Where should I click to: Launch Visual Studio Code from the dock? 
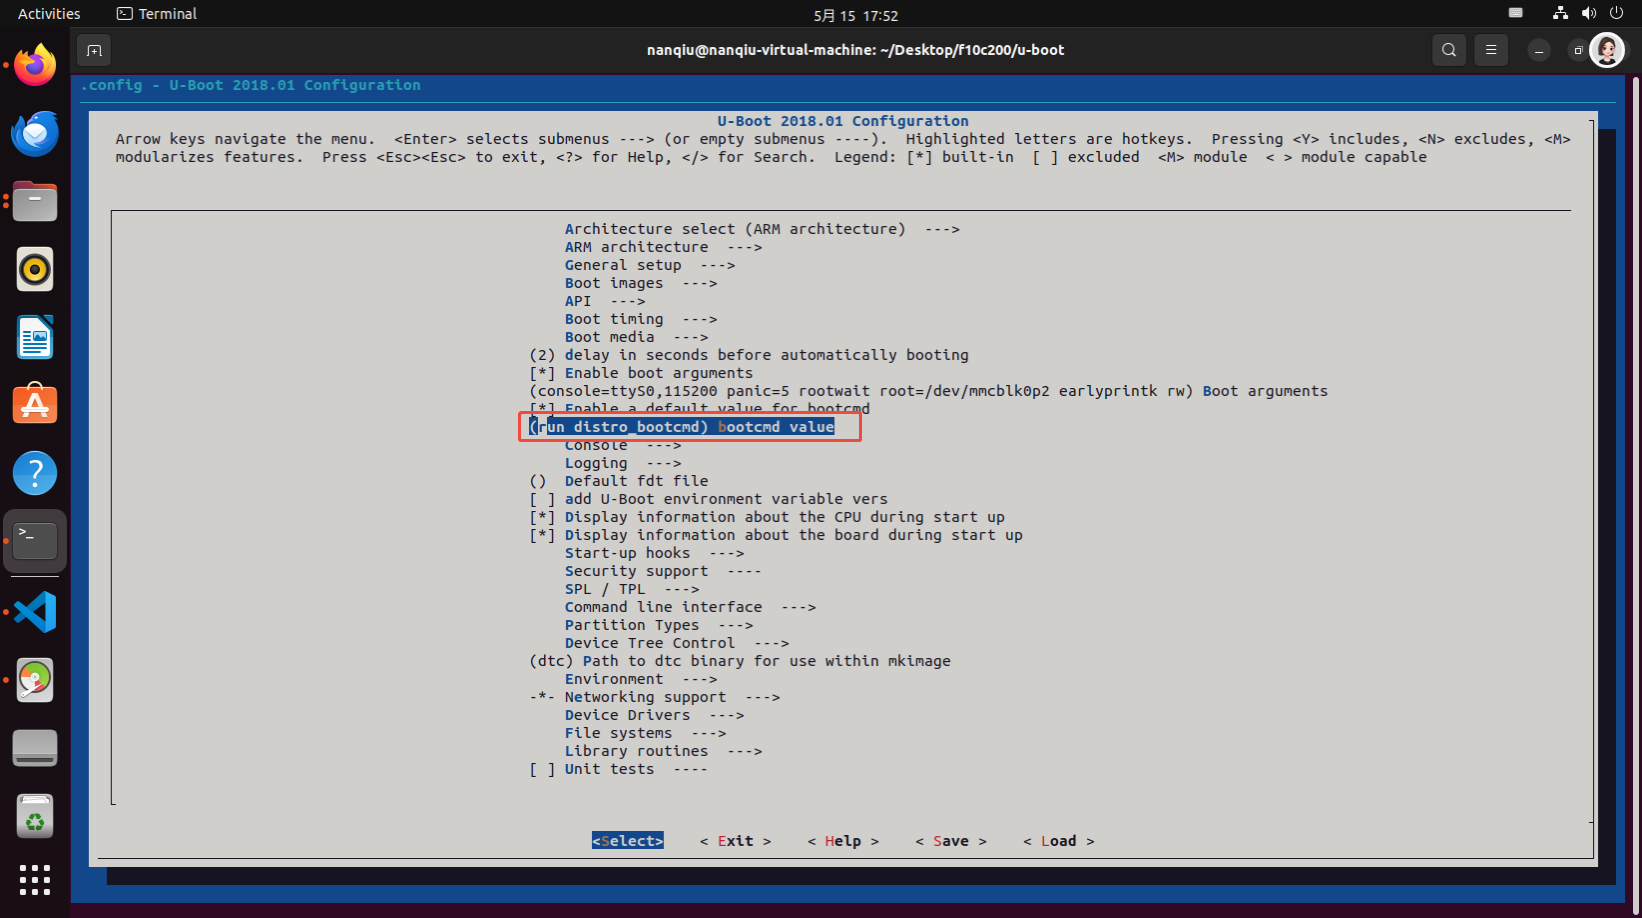click(x=35, y=612)
